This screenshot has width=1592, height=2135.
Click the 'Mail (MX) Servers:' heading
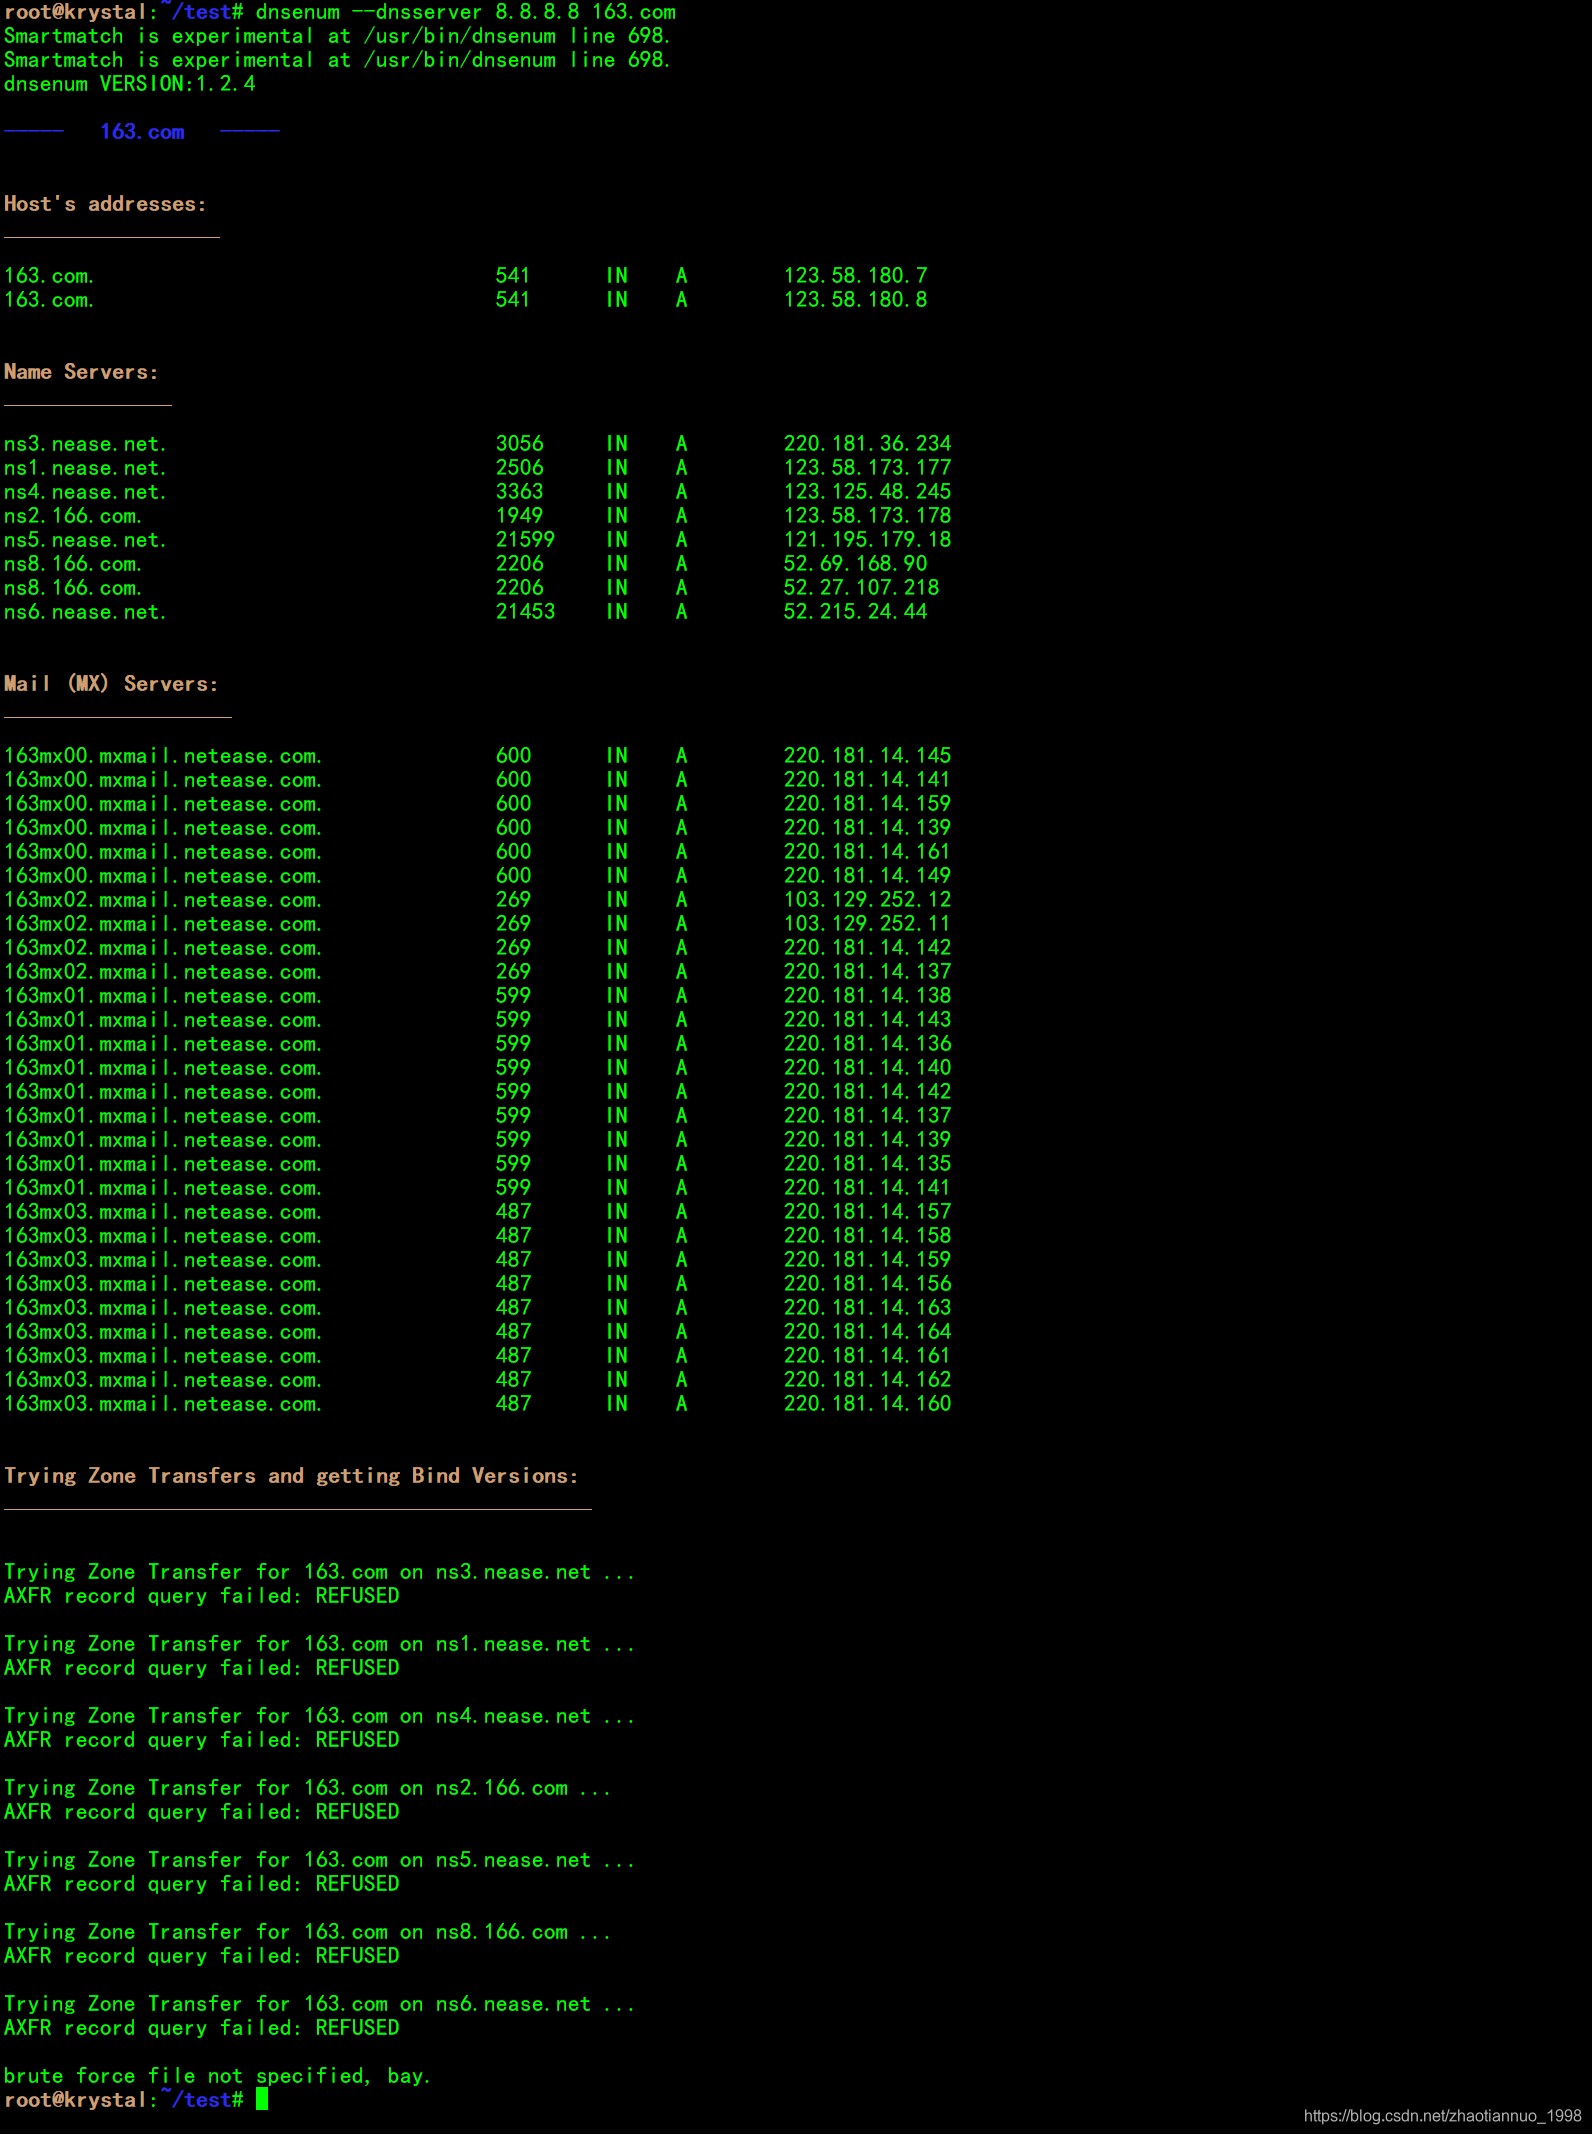pyautogui.click(x=111, y=684)
